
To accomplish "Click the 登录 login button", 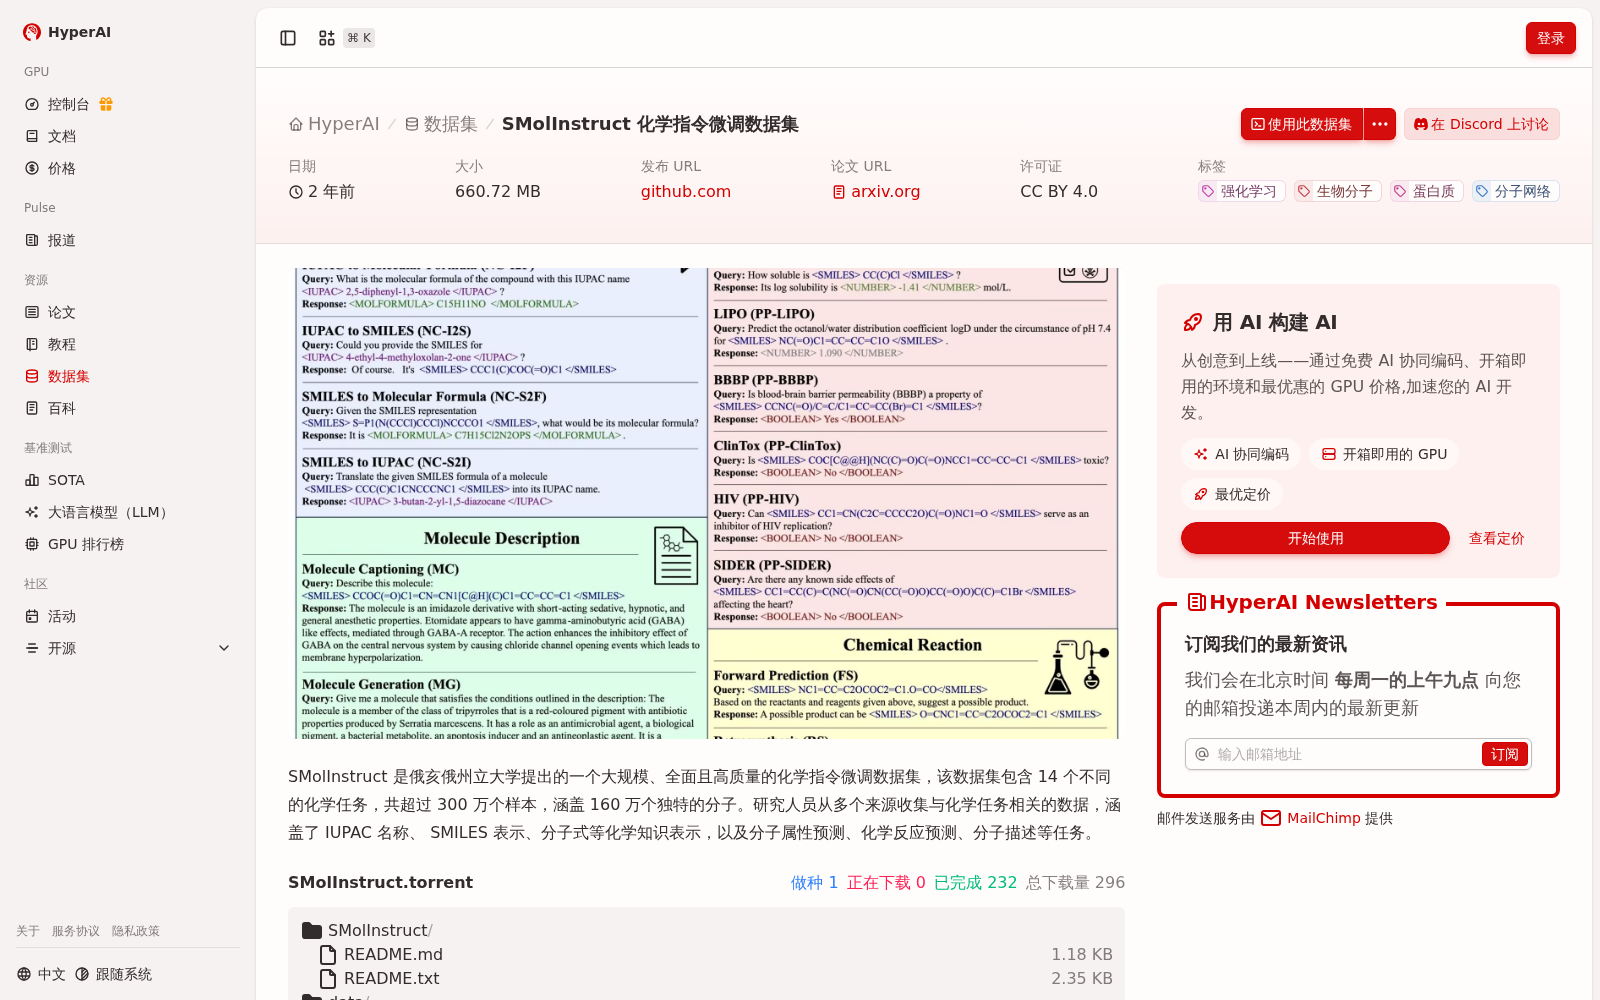I will pyautogui.click(x=1550, y=38).
